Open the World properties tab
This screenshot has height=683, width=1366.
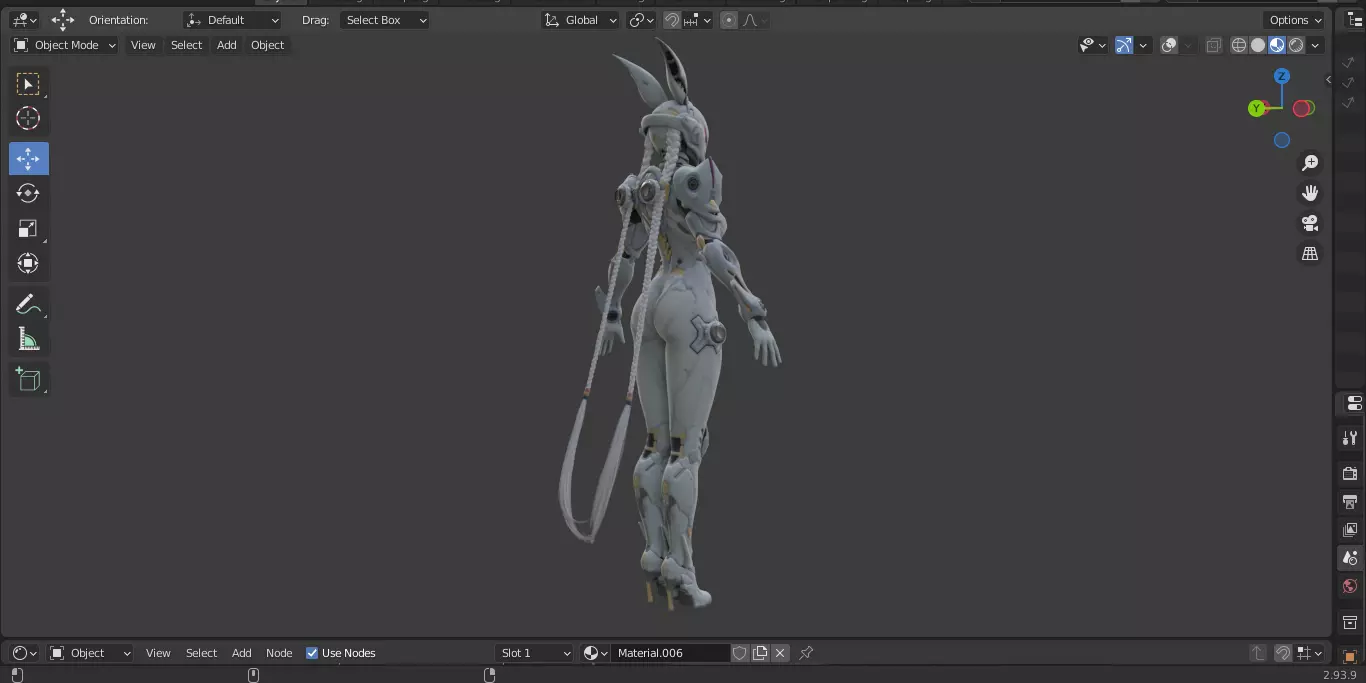1350,586
